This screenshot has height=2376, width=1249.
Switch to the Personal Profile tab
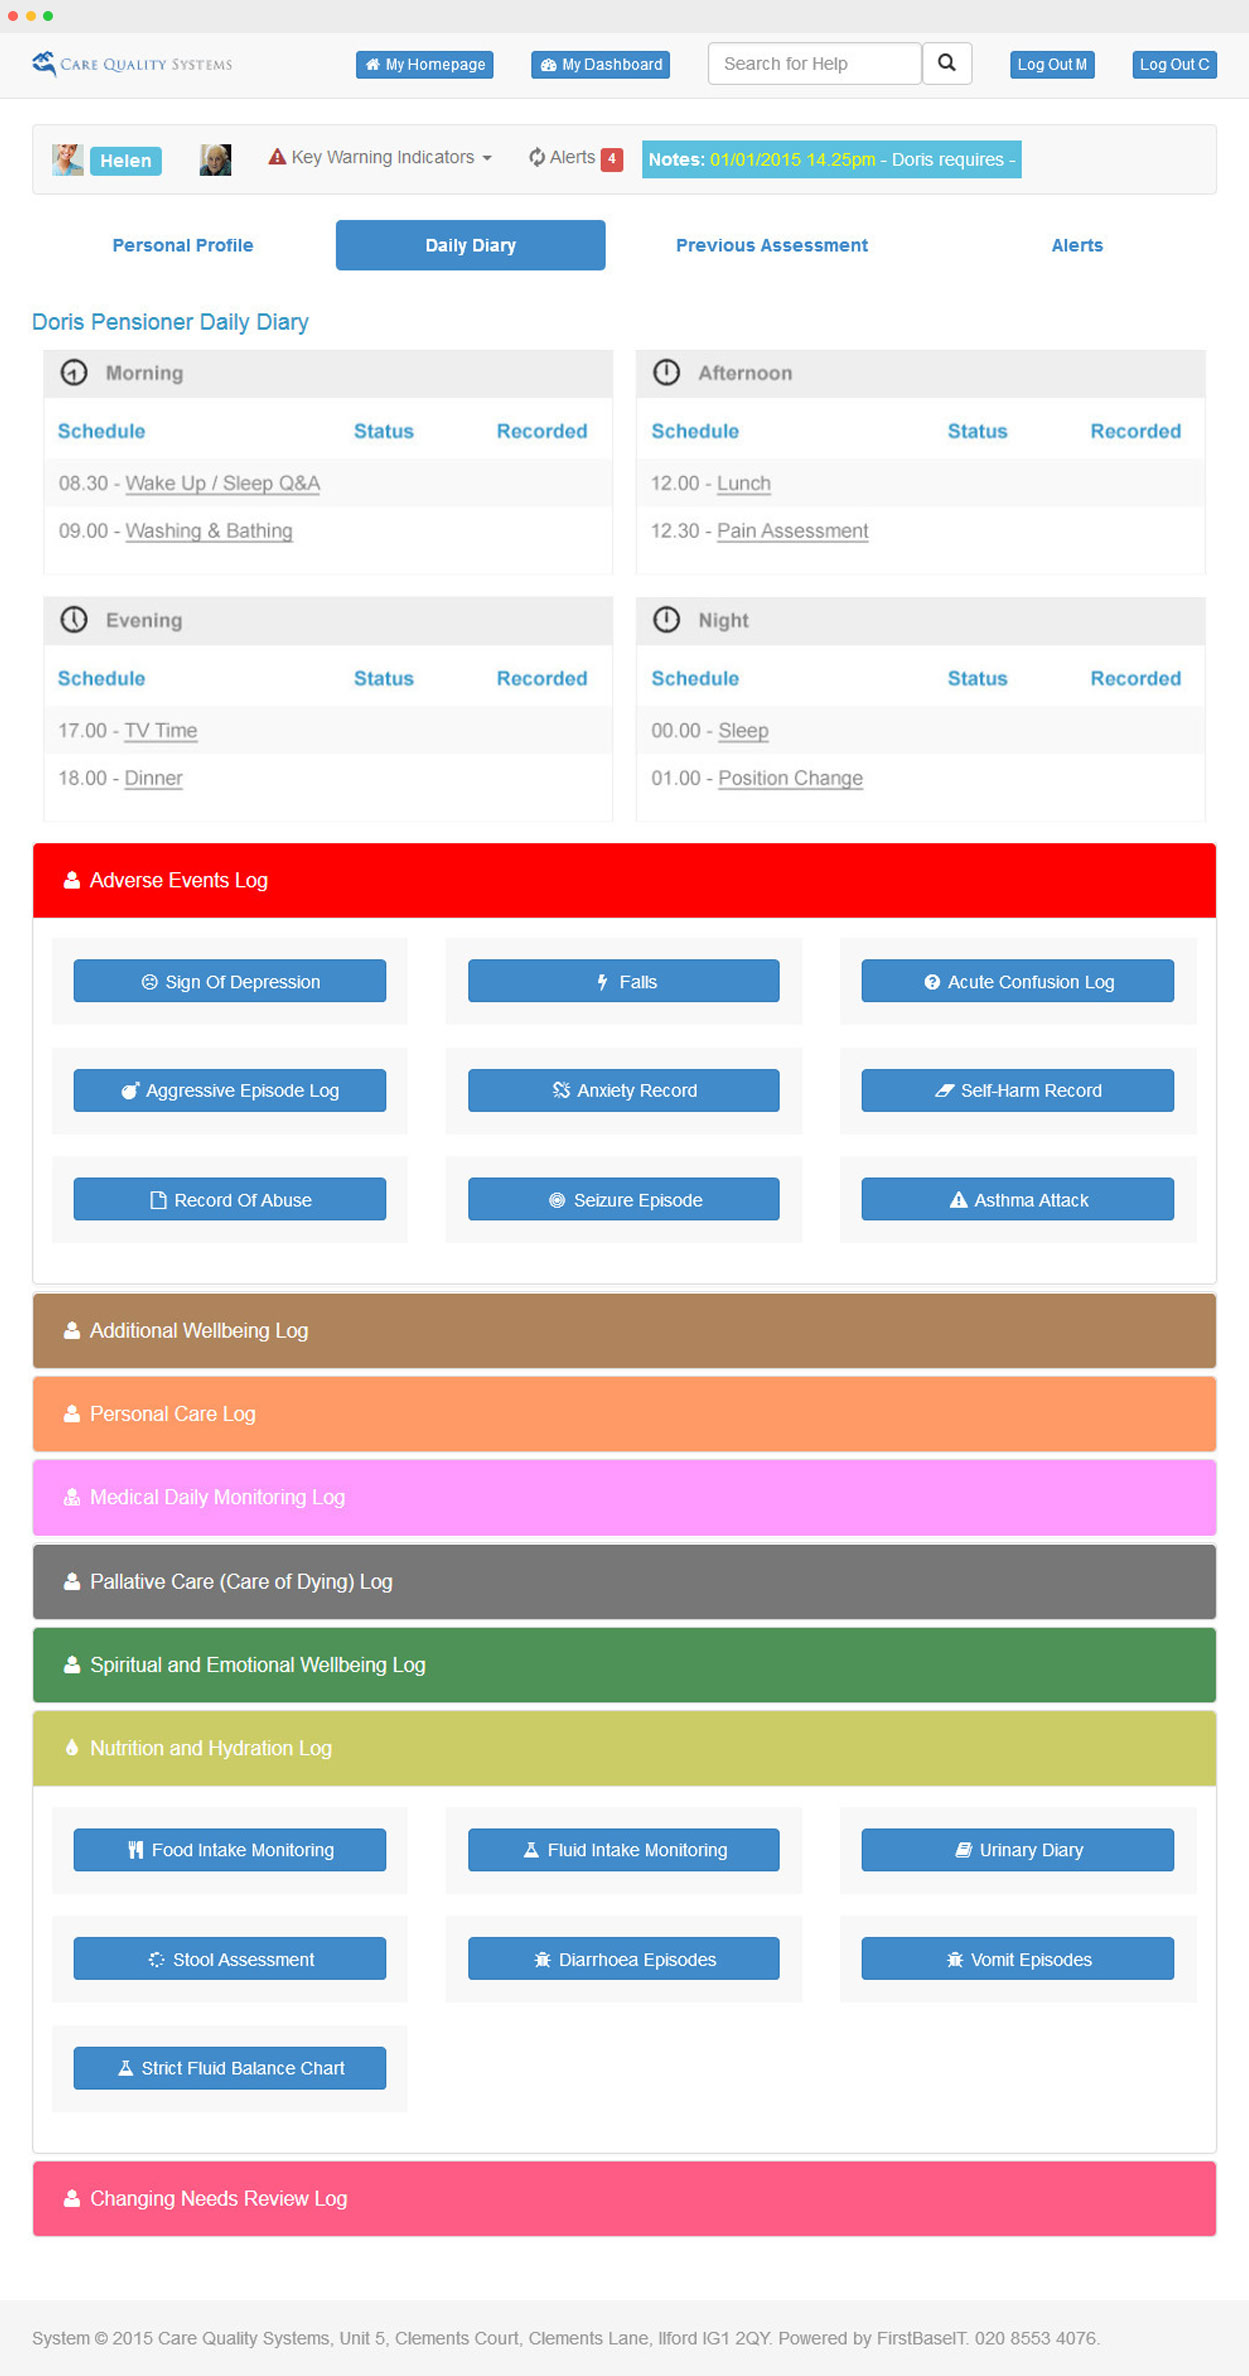pos(182,246)
